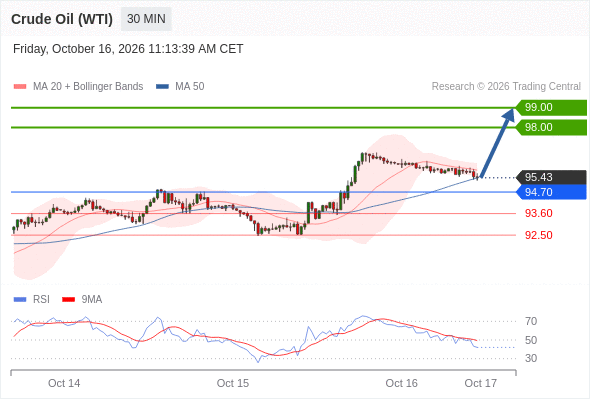Click the 95.43 current price tag
Screen dimensions: 590x400
[x=551, y=177]
